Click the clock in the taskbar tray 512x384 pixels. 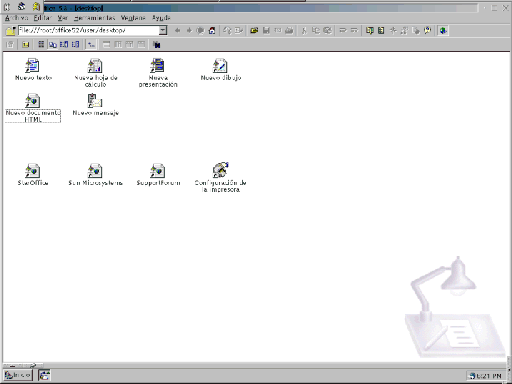[489, 376]
